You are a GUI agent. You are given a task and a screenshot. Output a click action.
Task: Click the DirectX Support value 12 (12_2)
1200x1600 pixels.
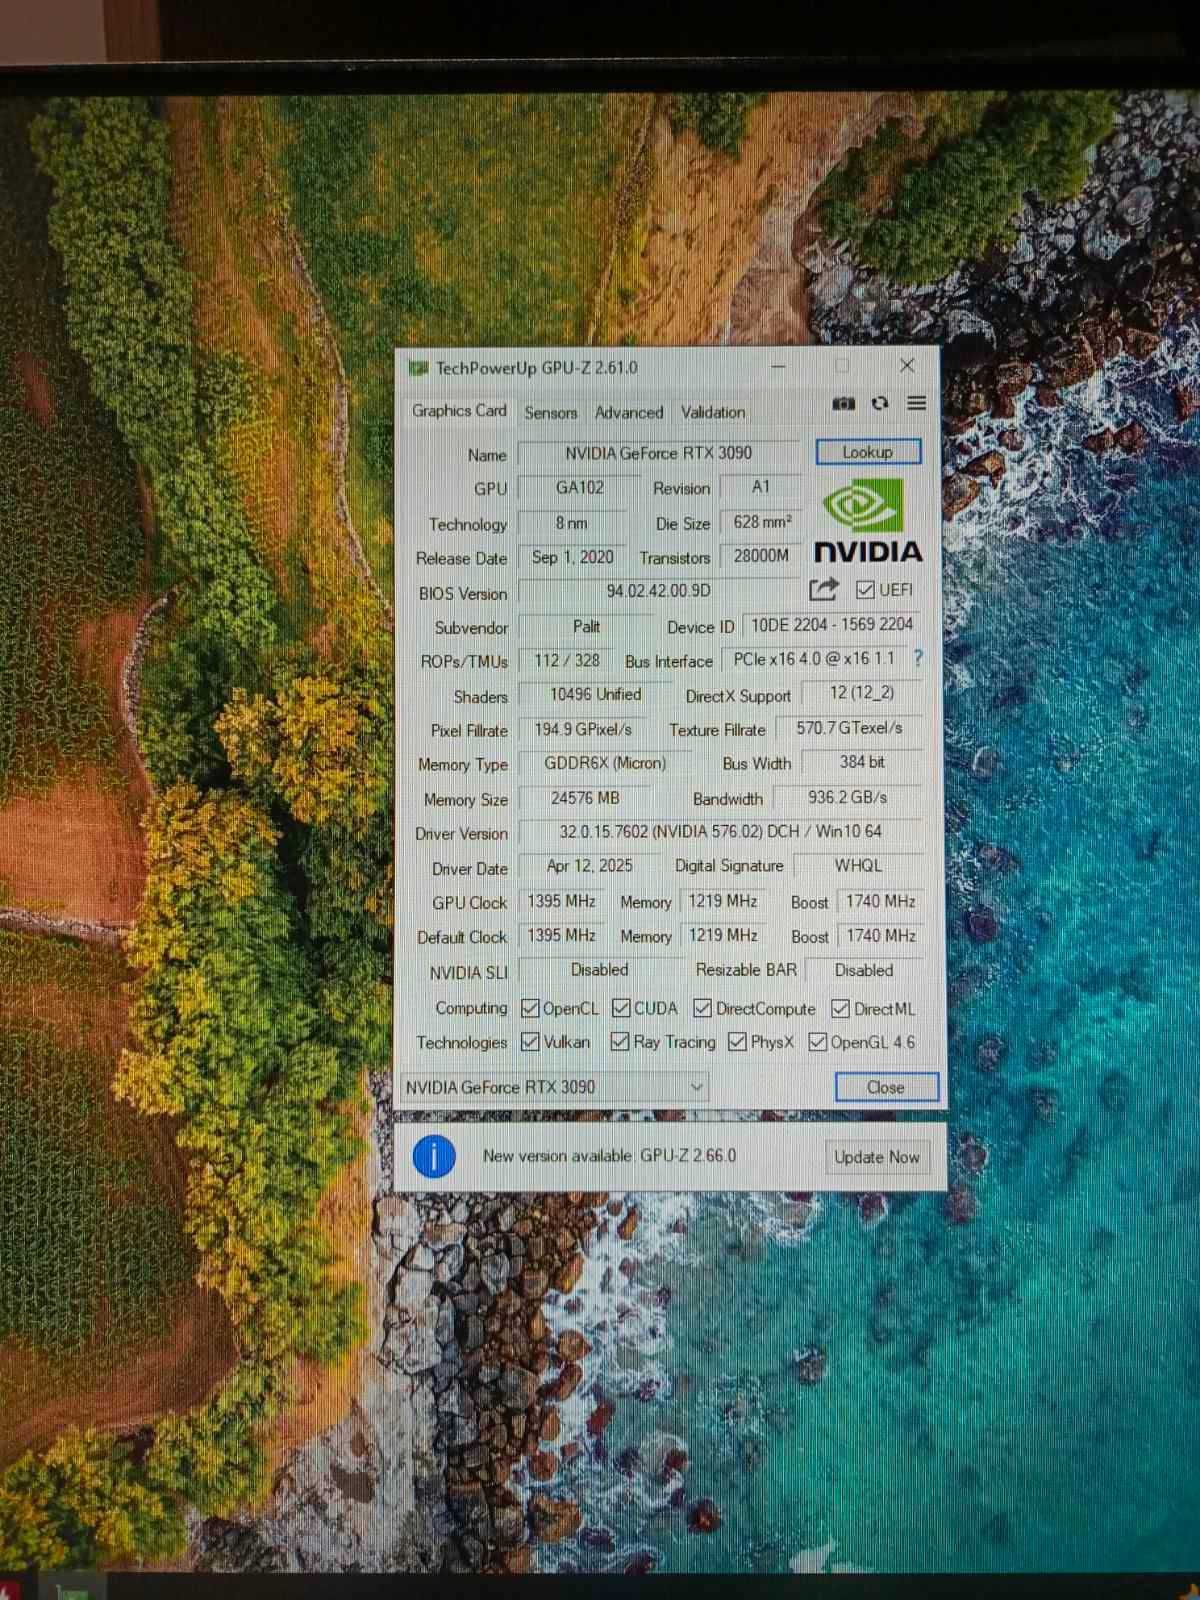[x=861, y=693]
